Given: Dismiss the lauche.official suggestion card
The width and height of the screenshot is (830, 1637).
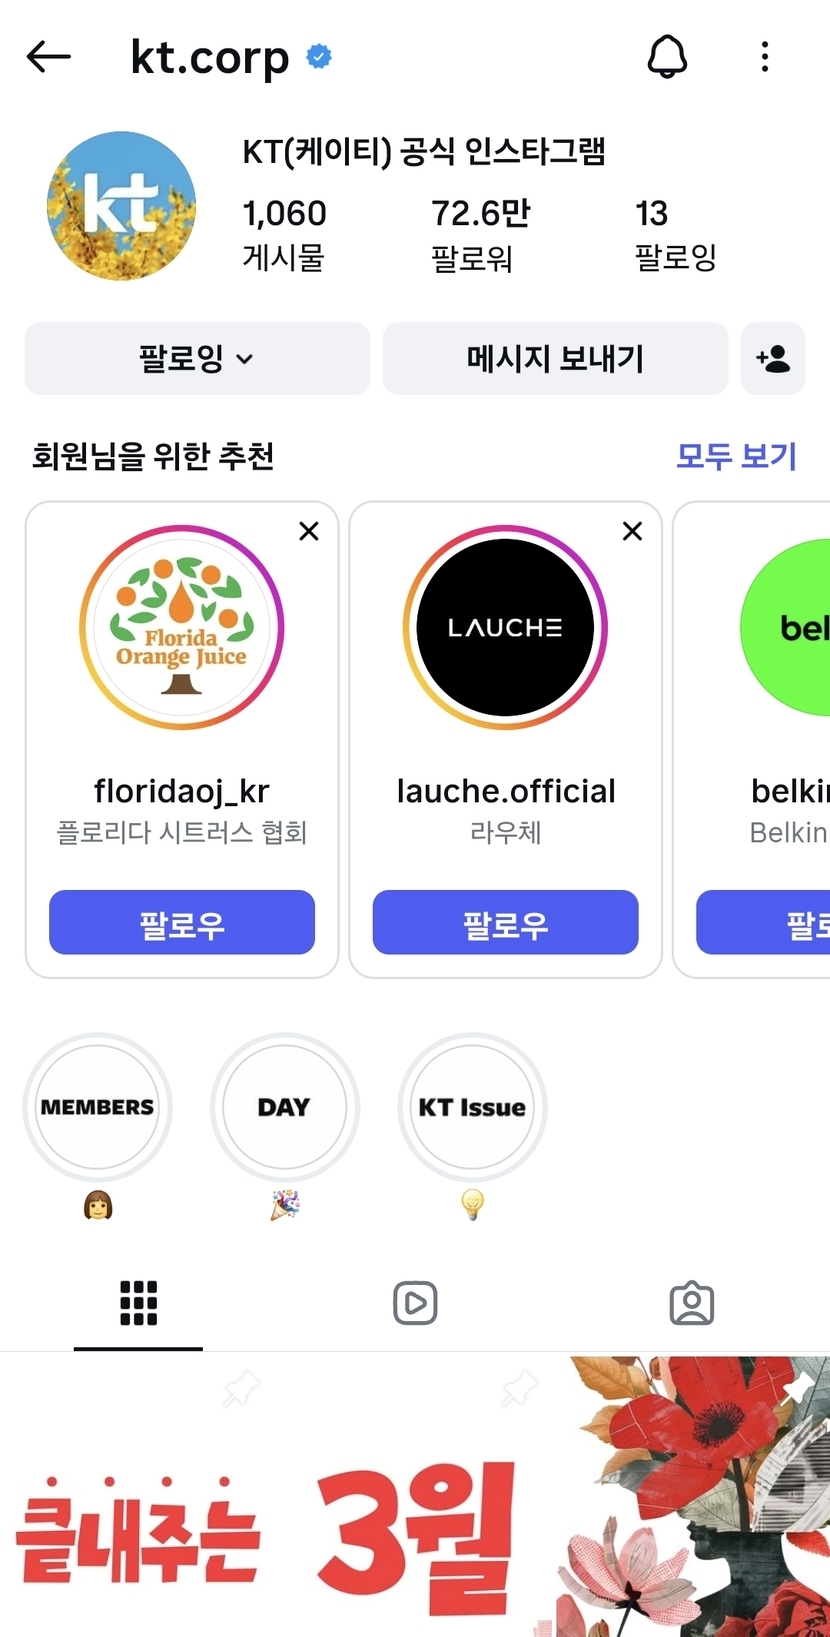Looking at the screenshot, I should click(632, 531).
